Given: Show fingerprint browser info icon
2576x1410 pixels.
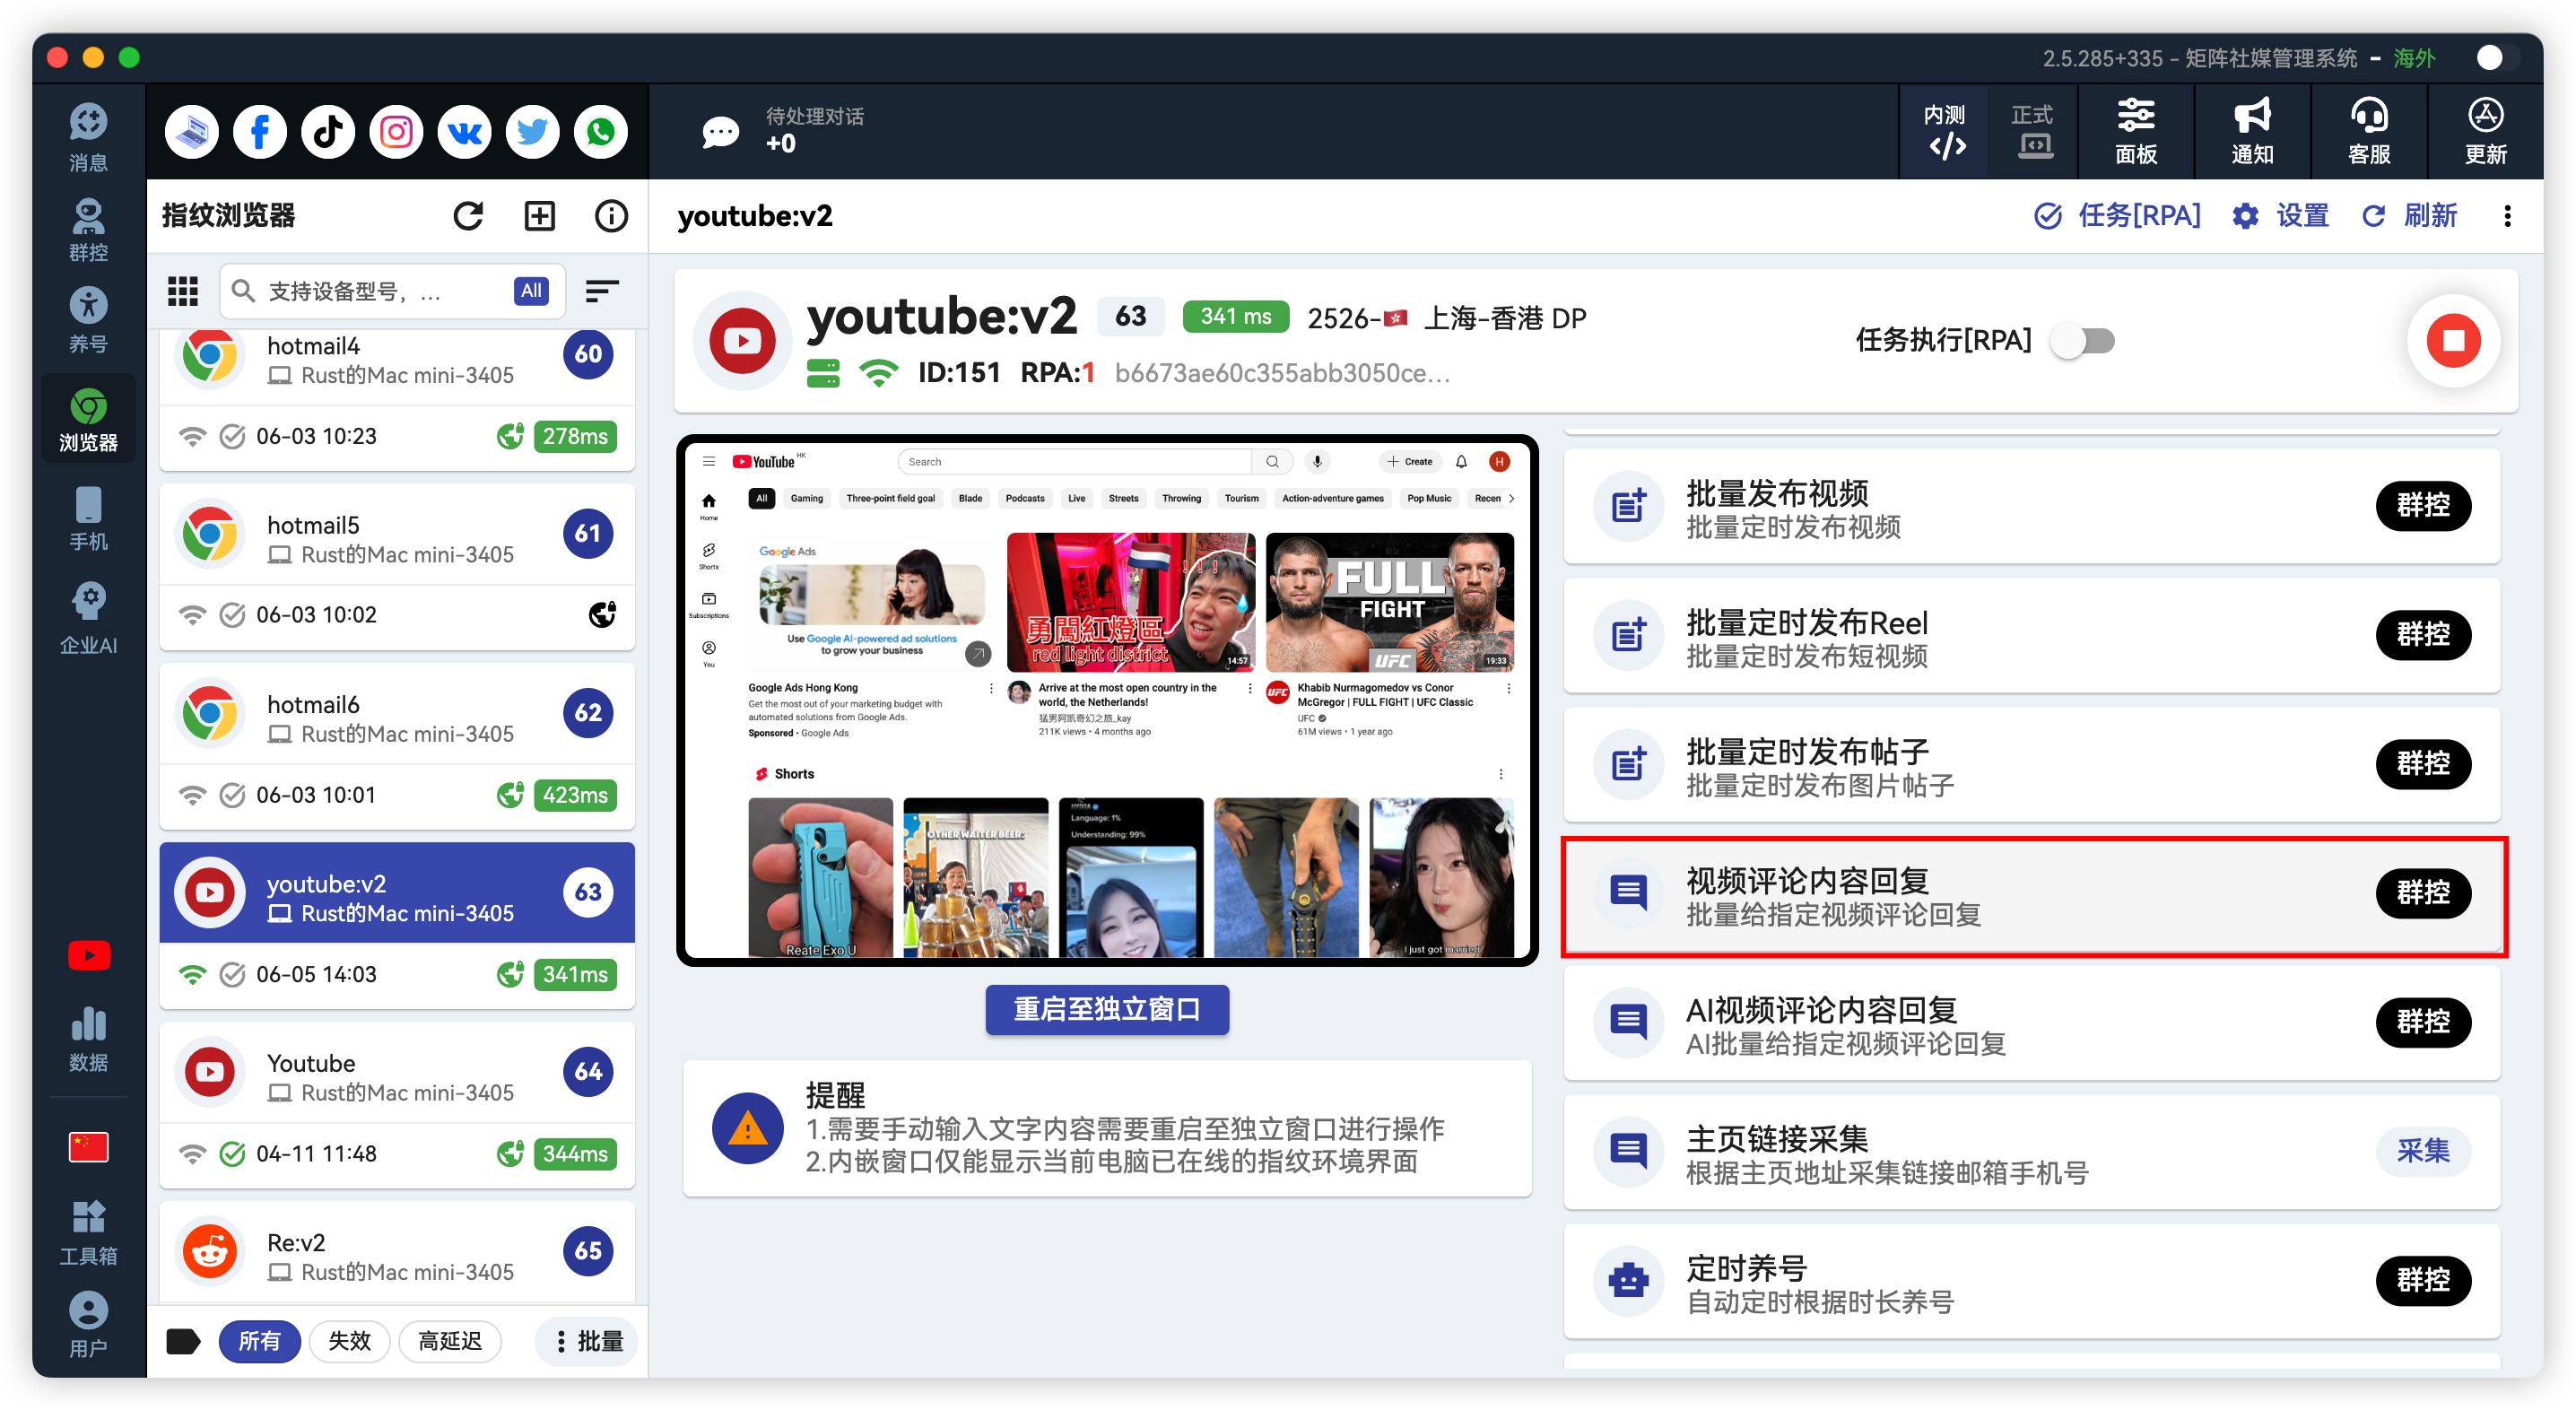Looking at the screenshot, I should [x=611, y=216].
